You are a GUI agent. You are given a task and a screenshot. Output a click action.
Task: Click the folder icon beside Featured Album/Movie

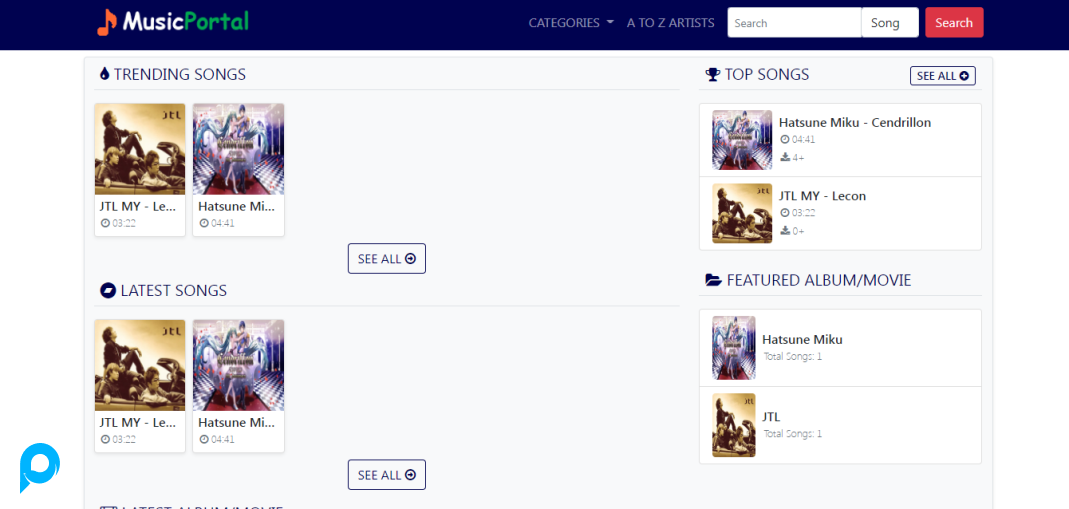pos(713,280)
